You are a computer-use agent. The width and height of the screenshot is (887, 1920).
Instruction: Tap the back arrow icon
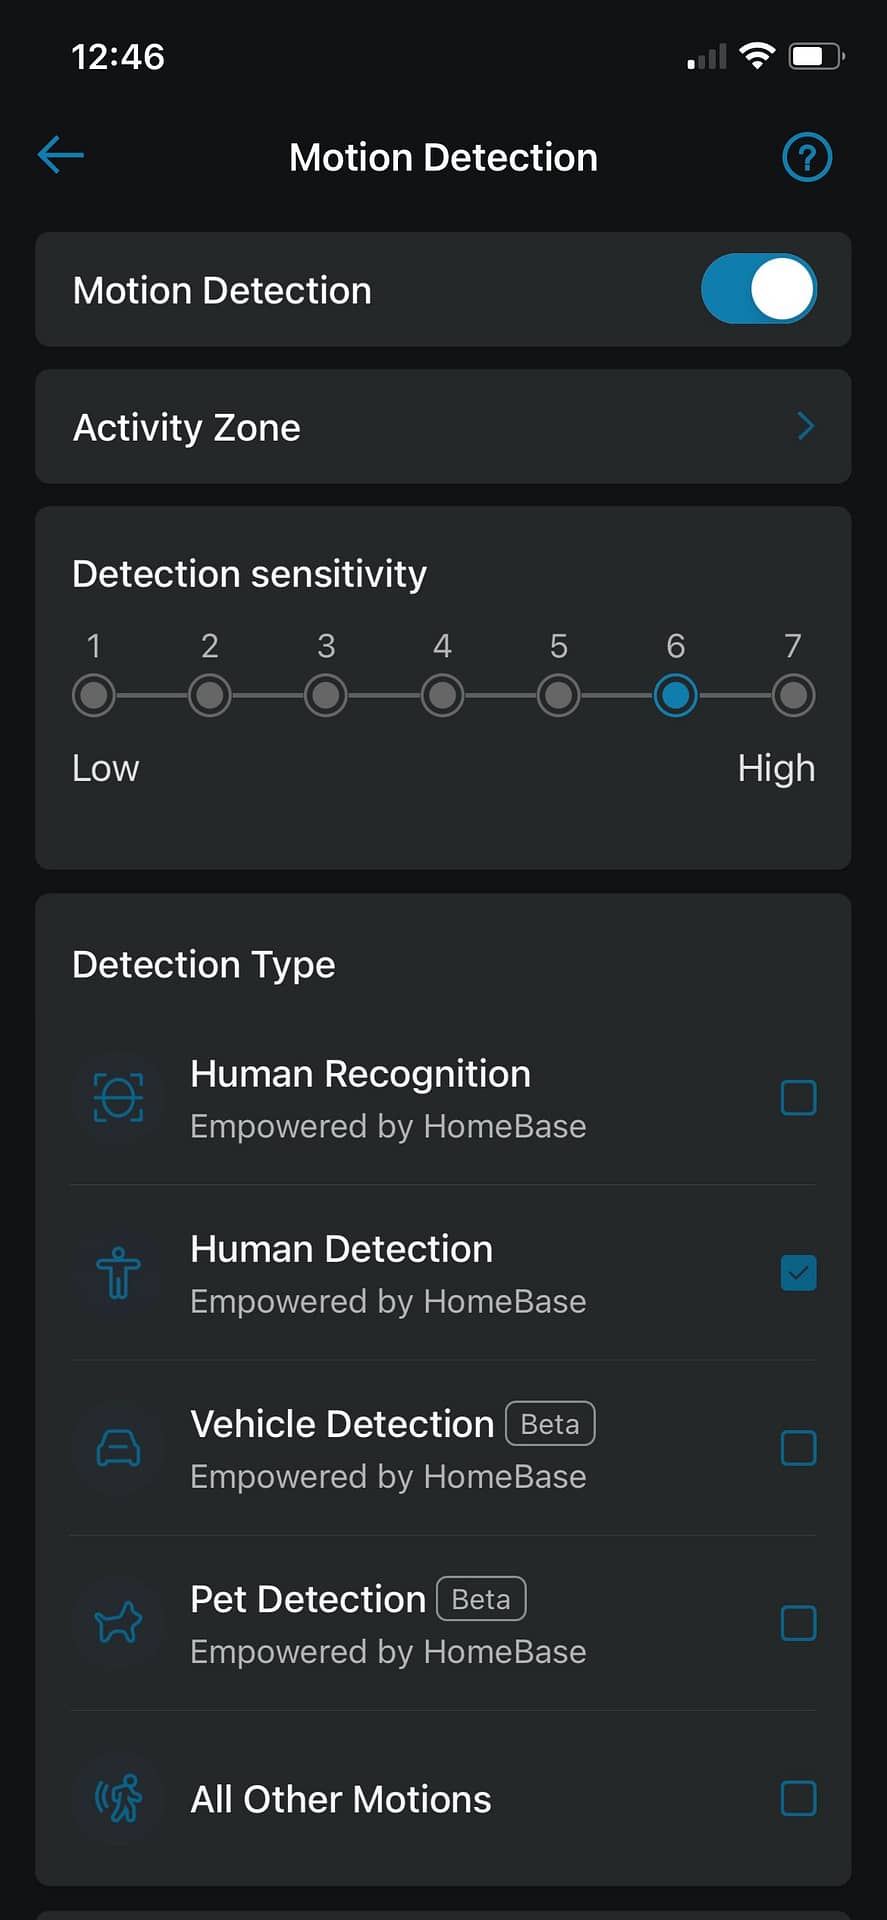[60, 155]
